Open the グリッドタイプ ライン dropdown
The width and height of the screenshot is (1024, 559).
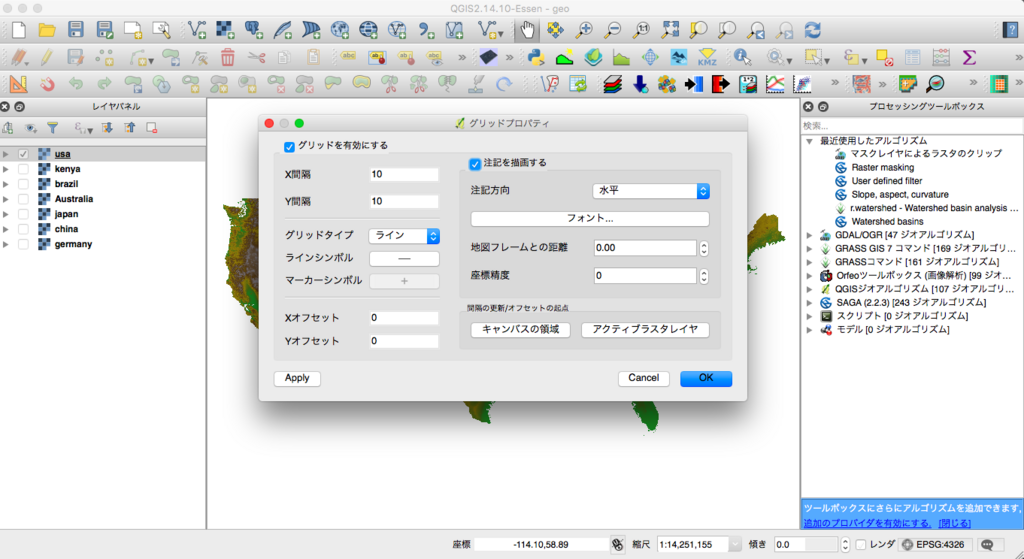(x=404, y=236)
